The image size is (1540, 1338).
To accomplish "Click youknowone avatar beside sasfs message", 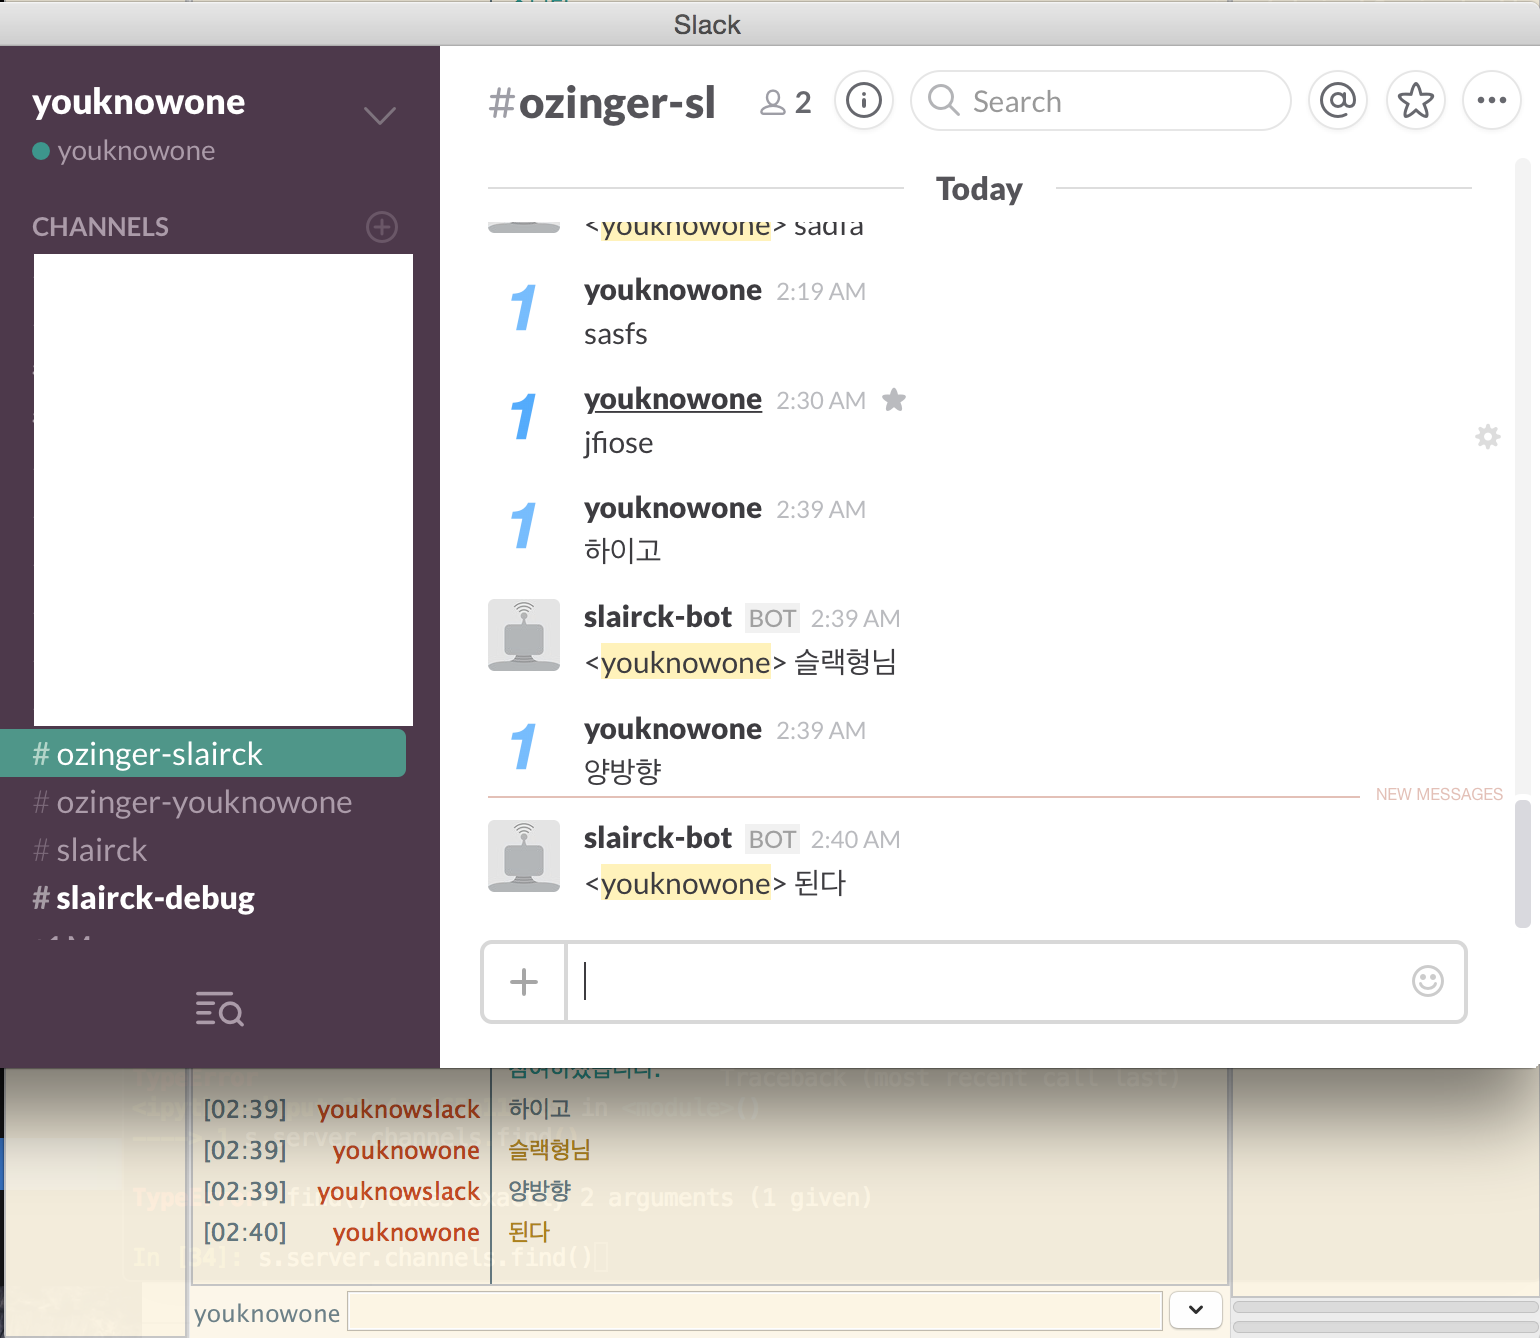I will pos(524,308).
